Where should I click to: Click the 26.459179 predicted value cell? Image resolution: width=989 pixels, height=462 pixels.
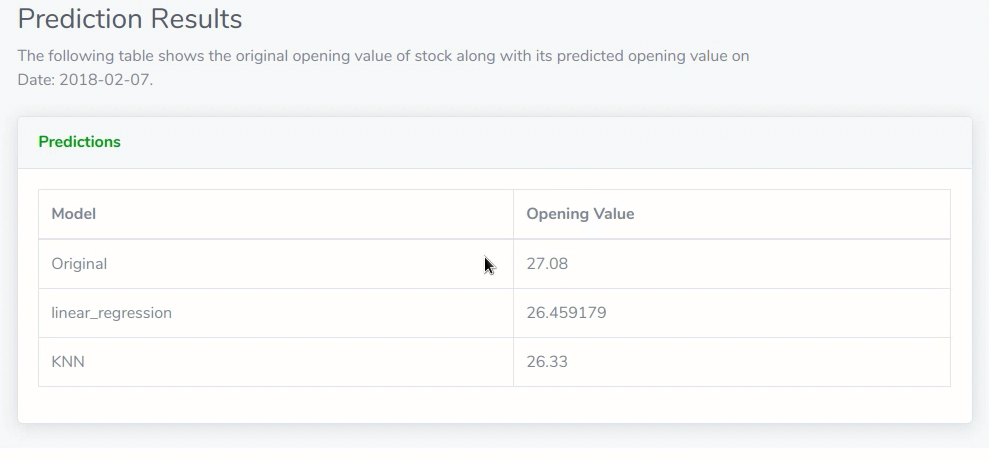click(x=566, y=313)
